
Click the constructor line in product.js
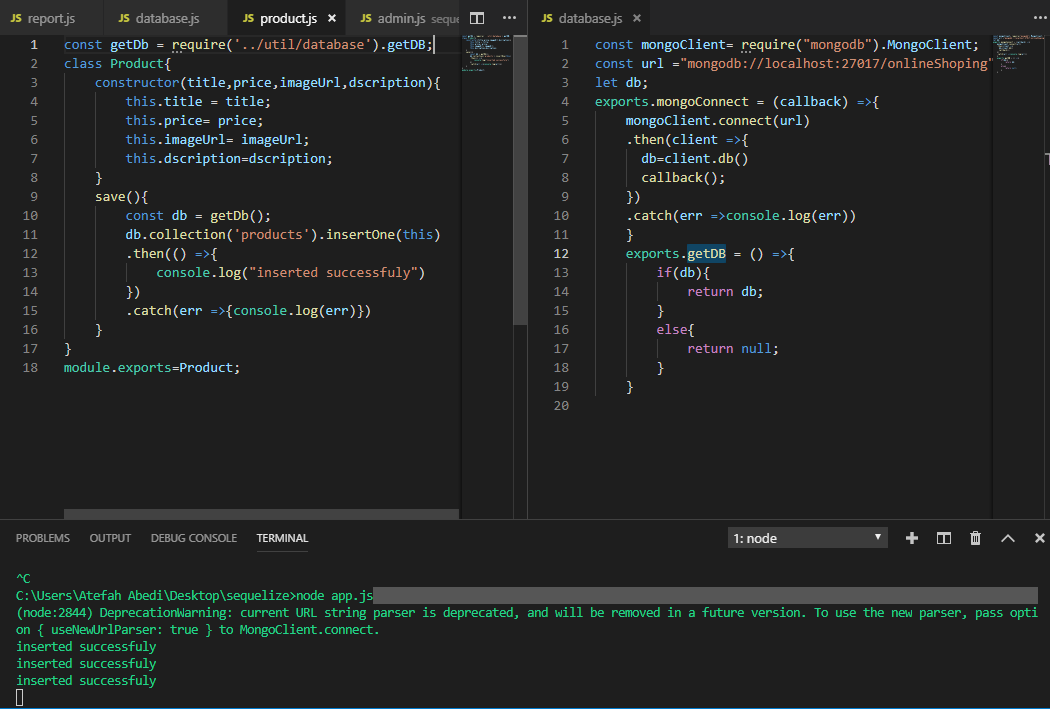[267, 82]
